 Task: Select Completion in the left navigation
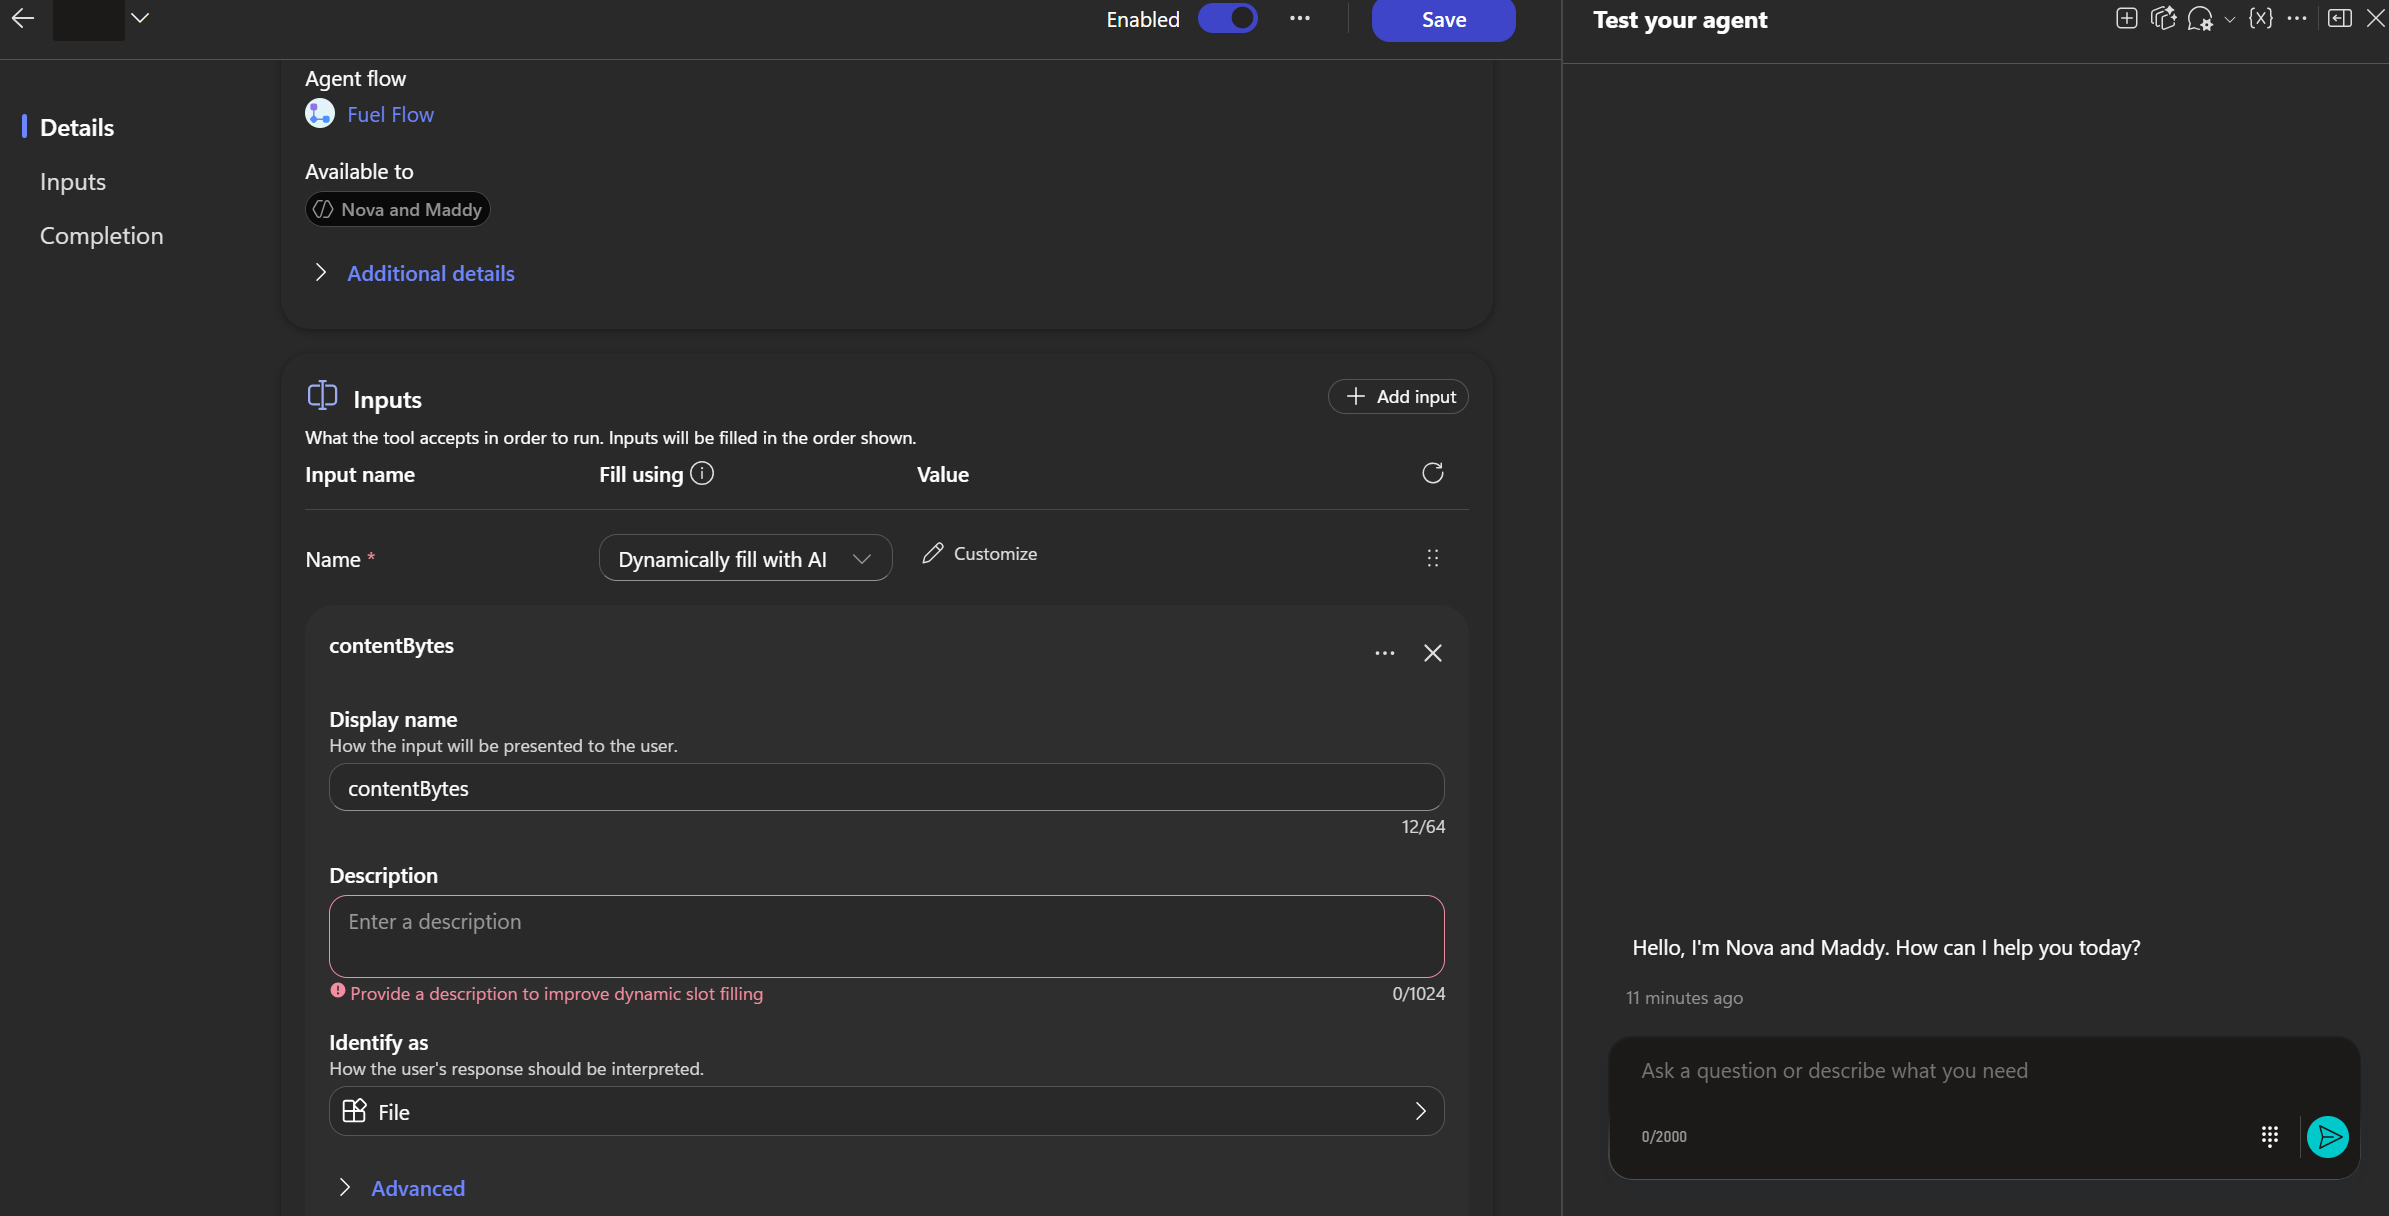pos(101,235)
